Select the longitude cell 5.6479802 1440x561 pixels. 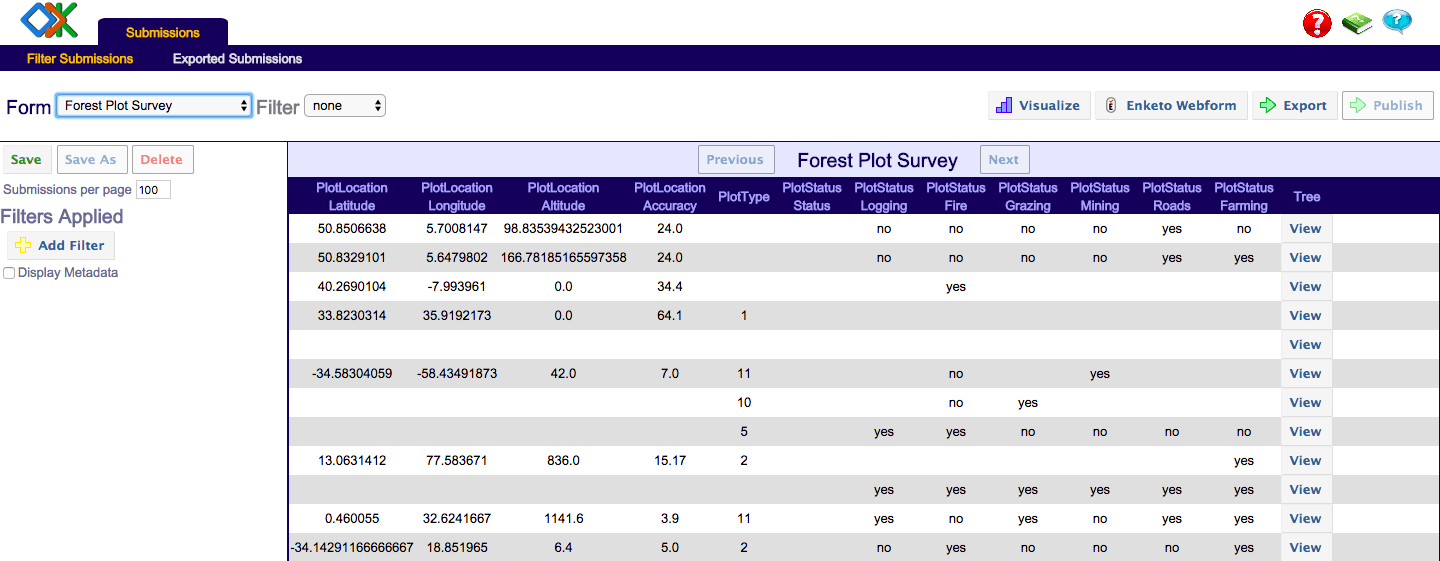coord(457,258)
